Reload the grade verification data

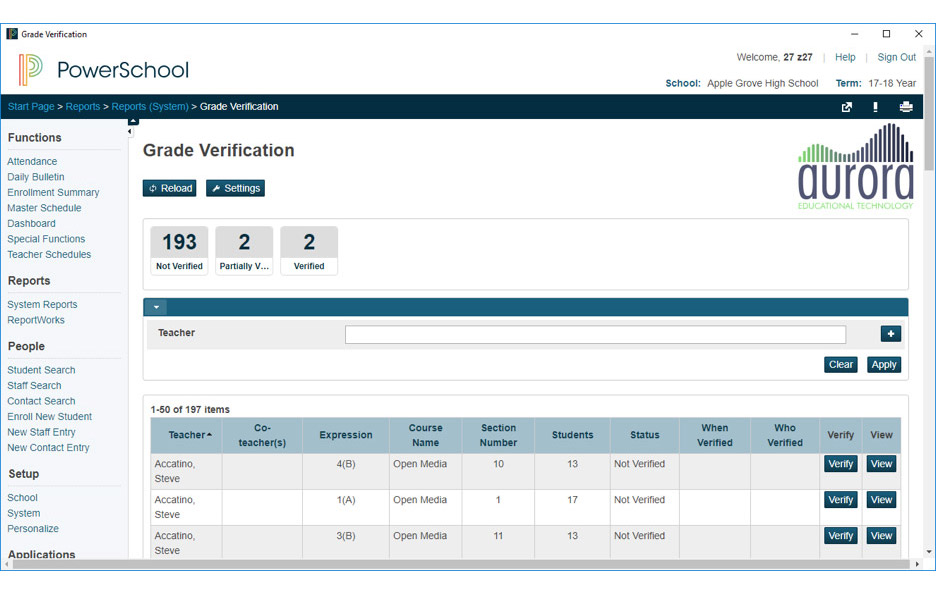click(169, 188)
